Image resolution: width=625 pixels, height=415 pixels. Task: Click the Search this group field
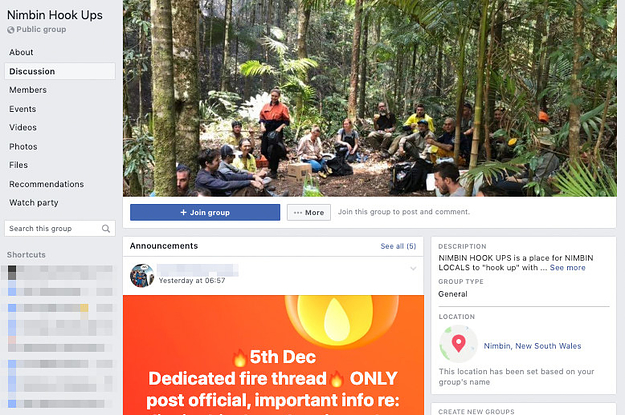coord(60,228)
